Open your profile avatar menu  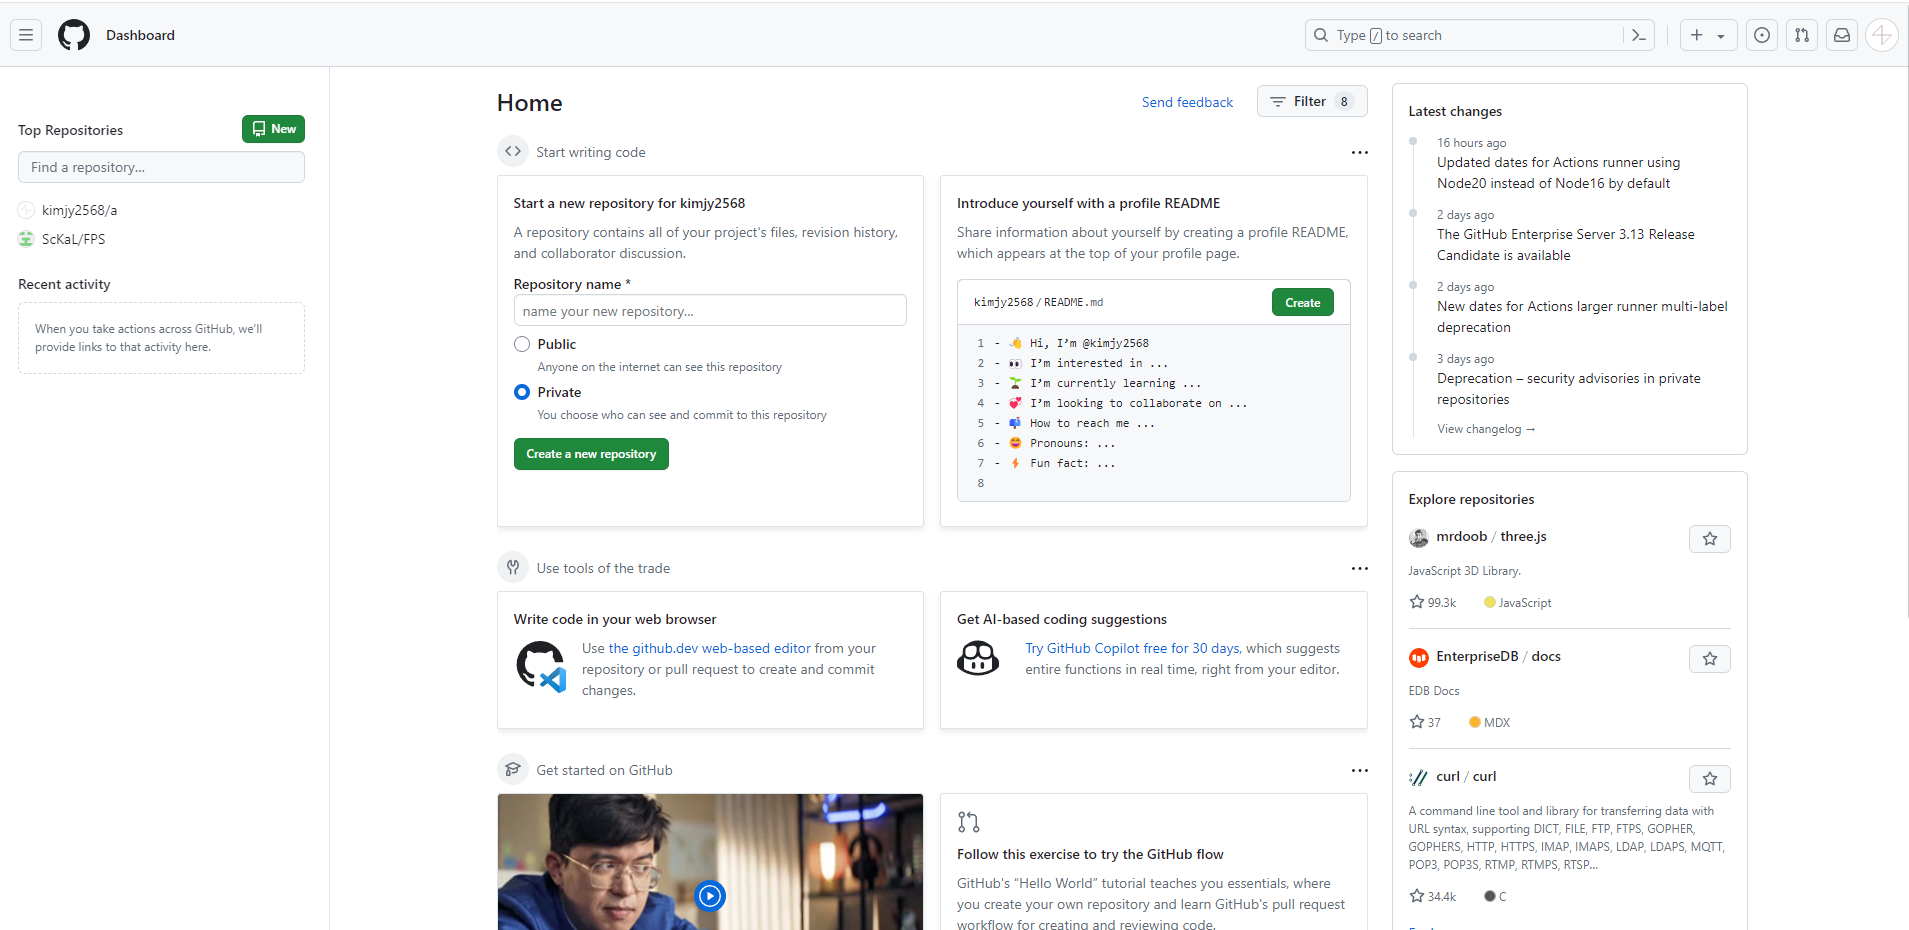pyautogui.click(x=1881, y=35)
